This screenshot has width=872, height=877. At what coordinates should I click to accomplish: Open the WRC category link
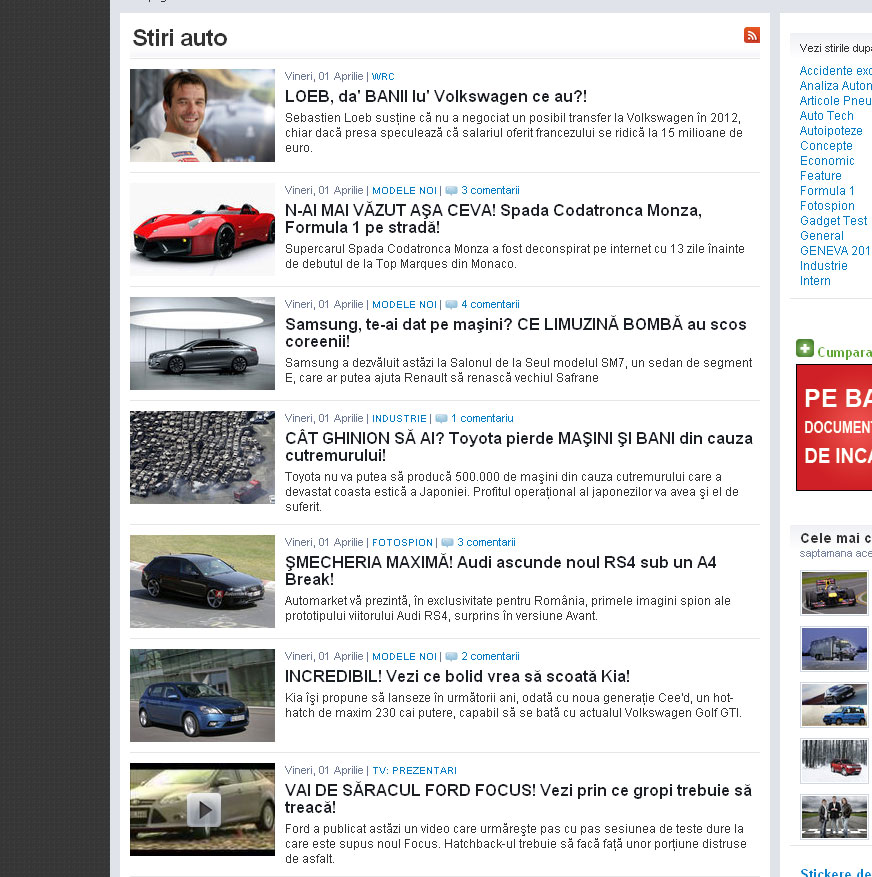pyautogui.click(x=383, y=77)
